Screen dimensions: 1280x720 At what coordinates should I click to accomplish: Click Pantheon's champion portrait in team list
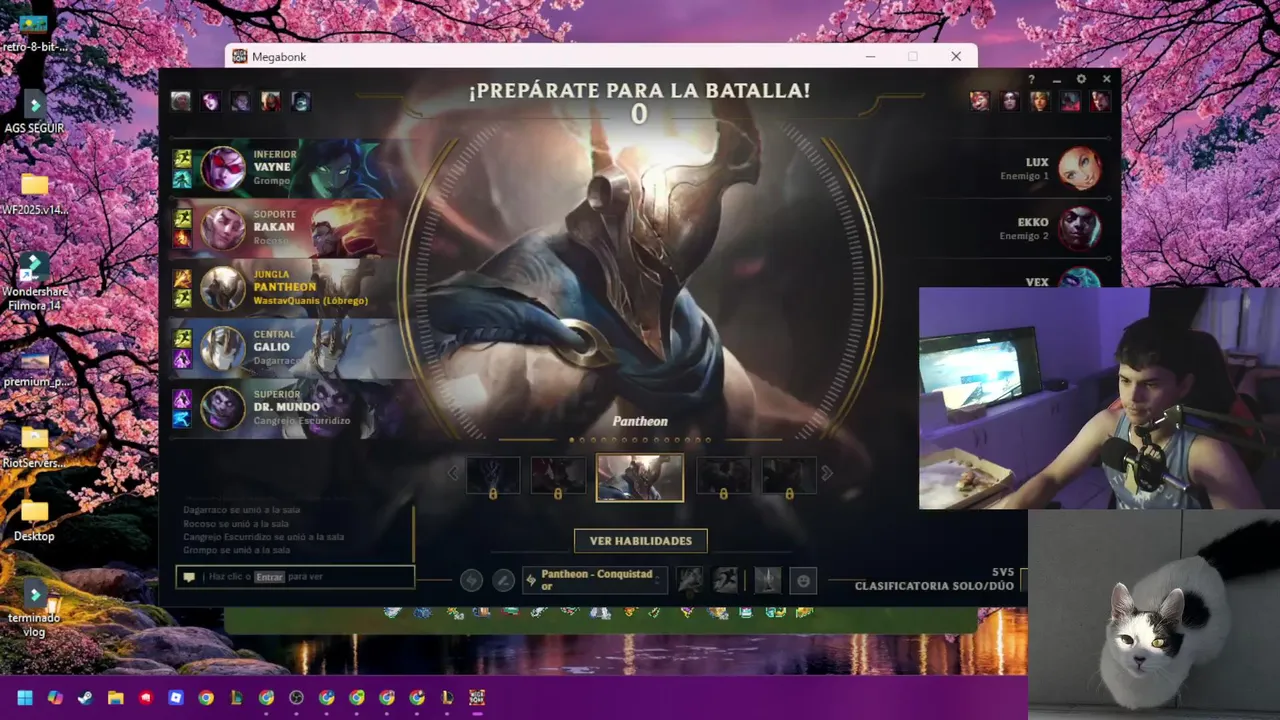tap(222, 288)
